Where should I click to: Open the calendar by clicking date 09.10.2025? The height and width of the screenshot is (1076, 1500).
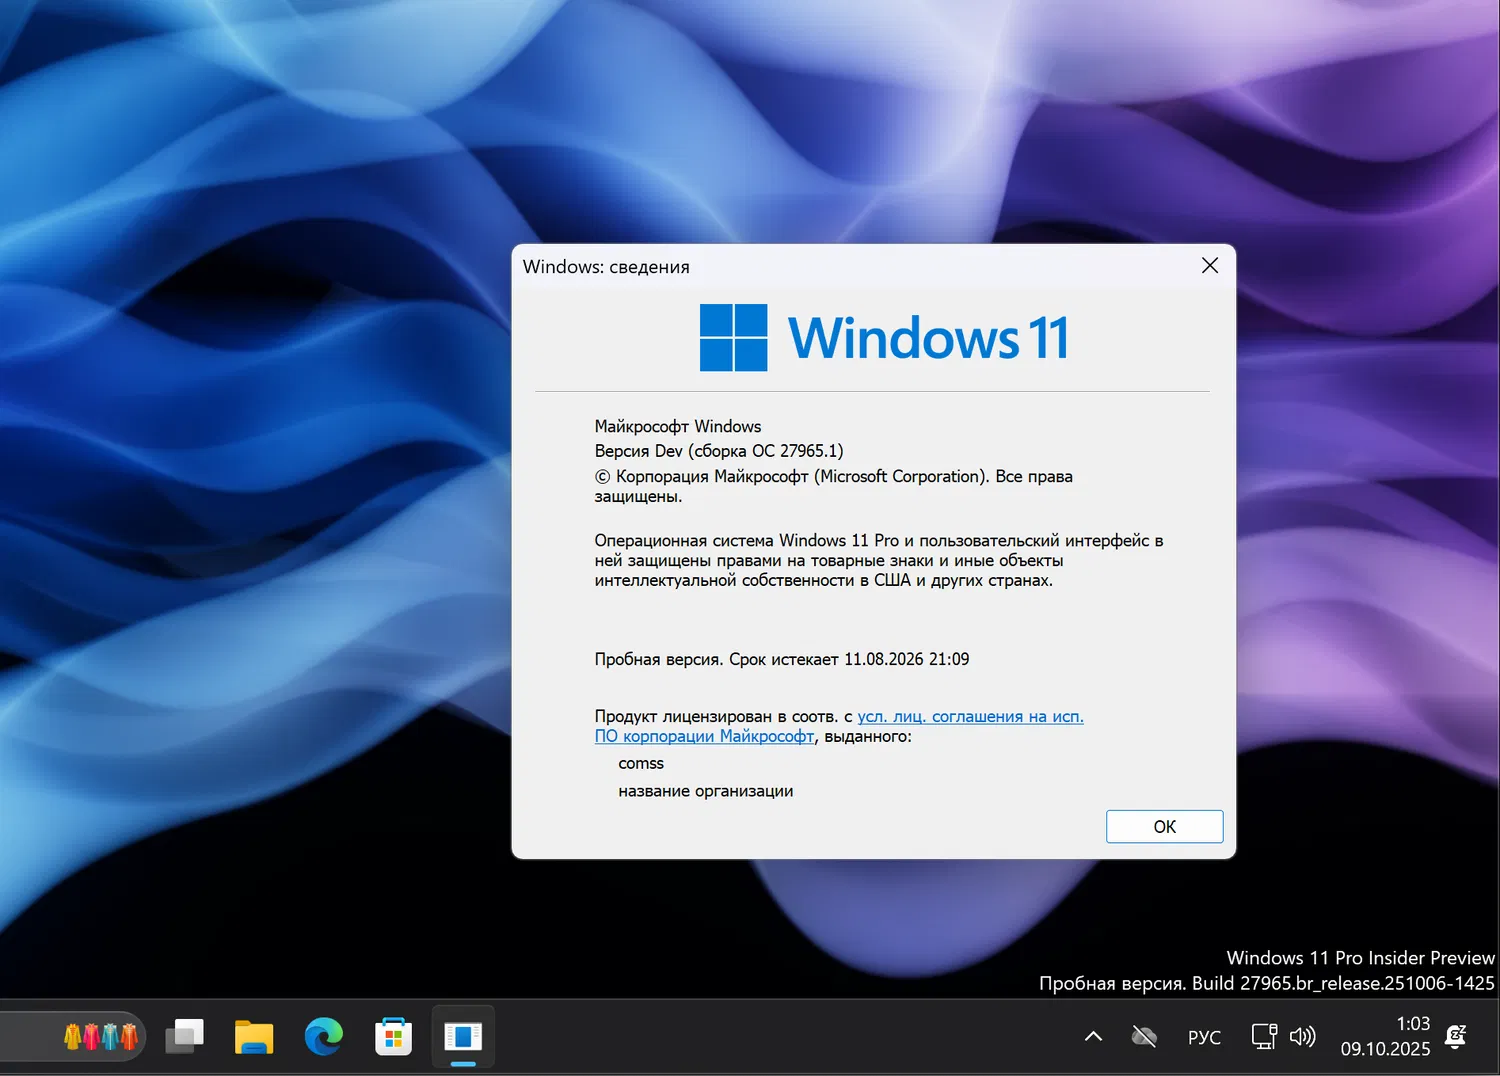point(1385,1049)
